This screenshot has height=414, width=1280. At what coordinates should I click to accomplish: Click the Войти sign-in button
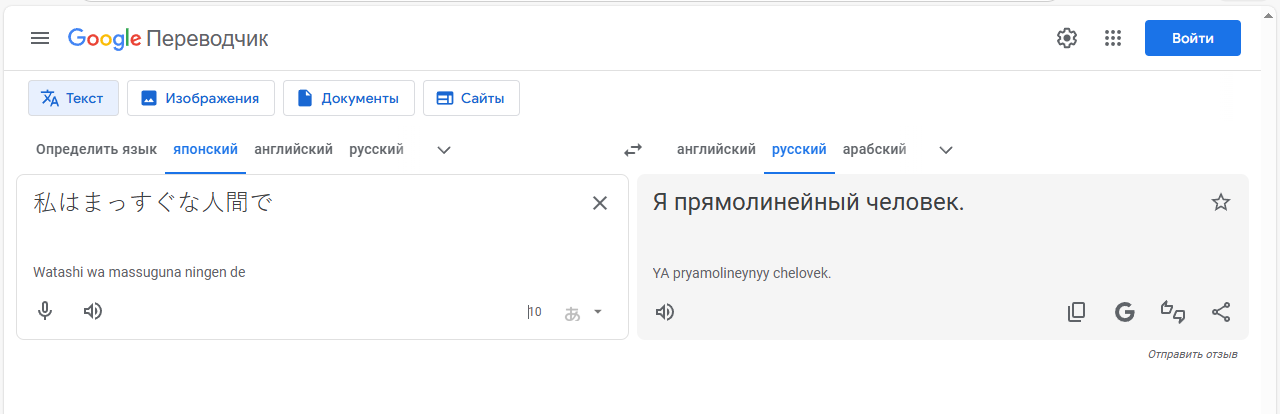[x=1193, y=38]
